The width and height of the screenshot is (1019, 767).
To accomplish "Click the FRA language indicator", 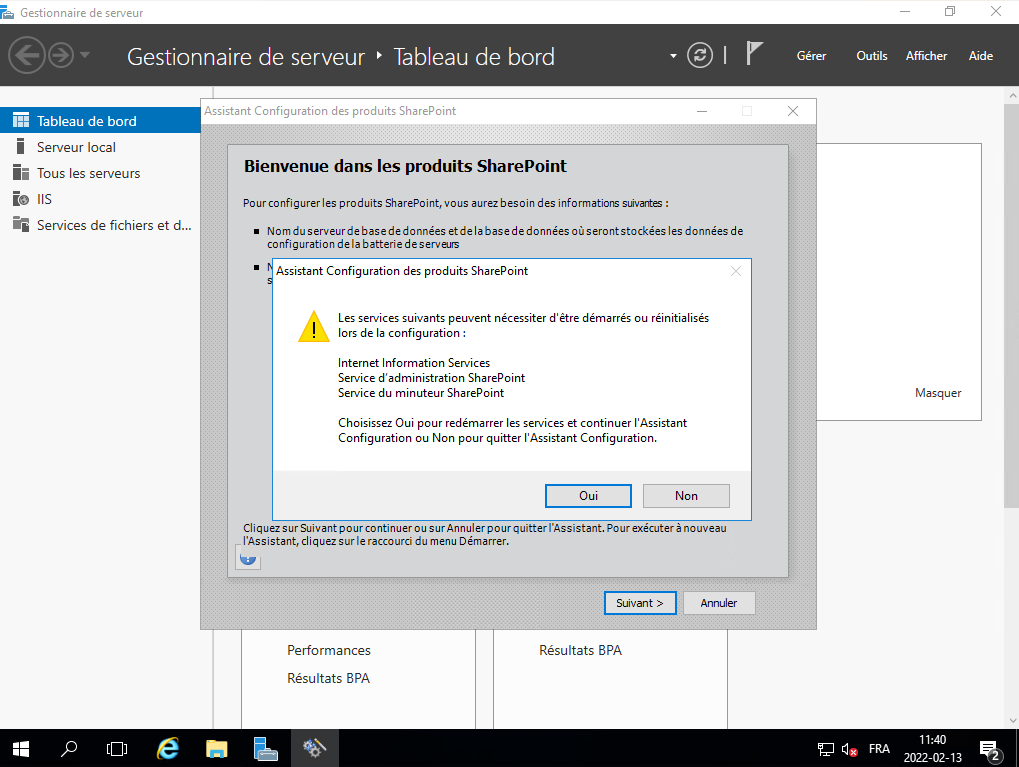I will [x=879, y=749].
